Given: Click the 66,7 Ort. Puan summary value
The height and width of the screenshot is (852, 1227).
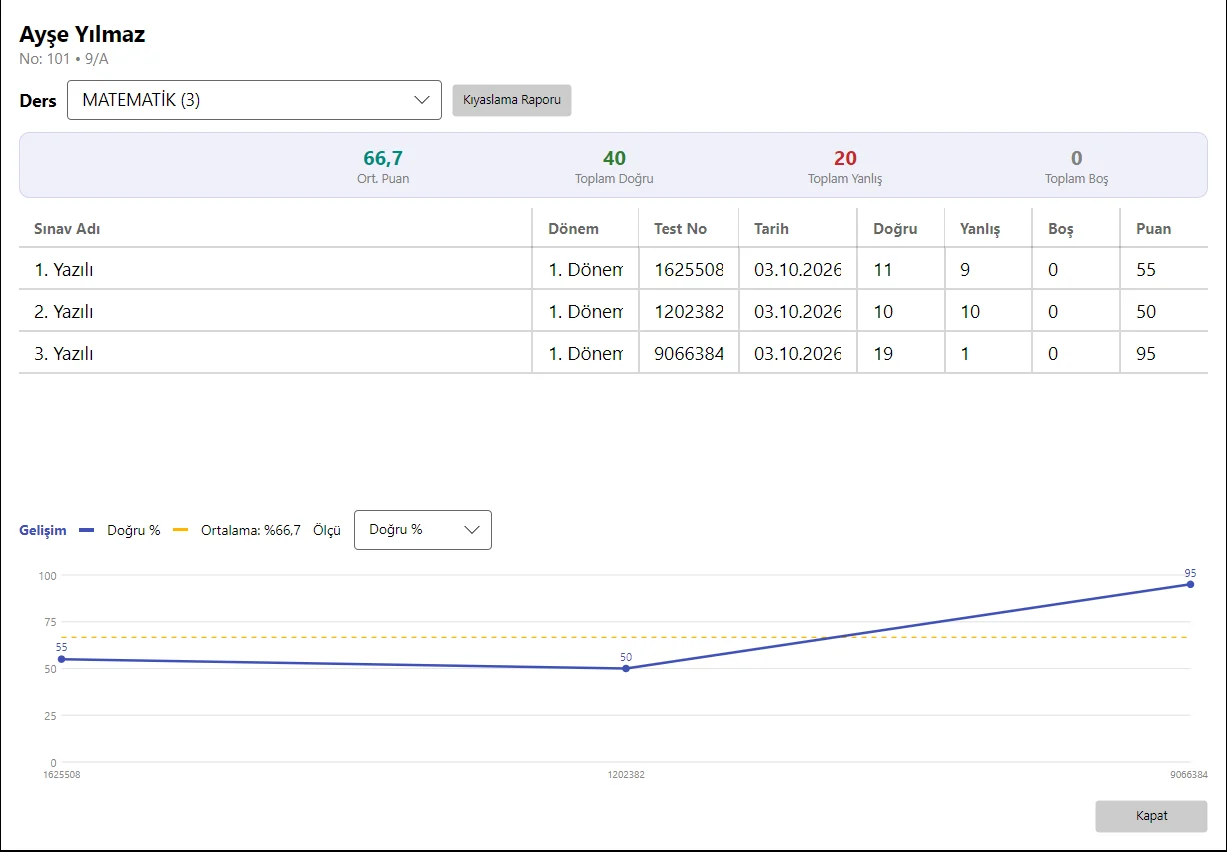Looking at the screenshot, I should click(383, 158).
